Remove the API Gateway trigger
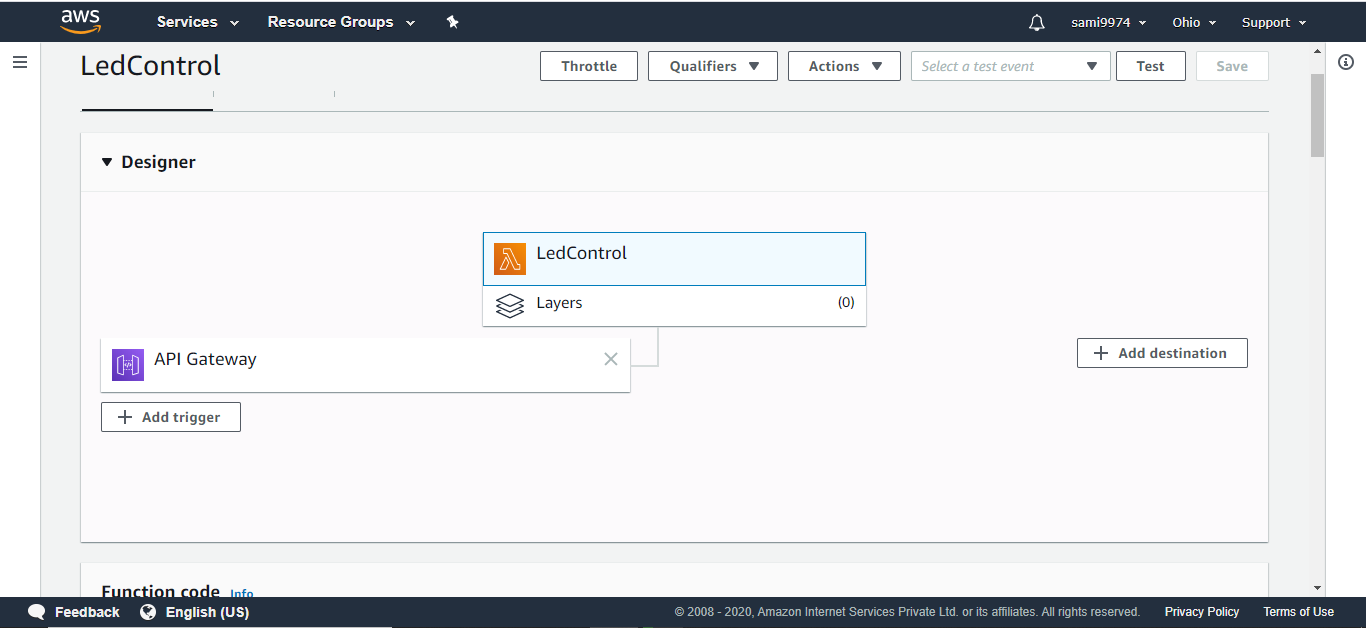 [611, 359]
